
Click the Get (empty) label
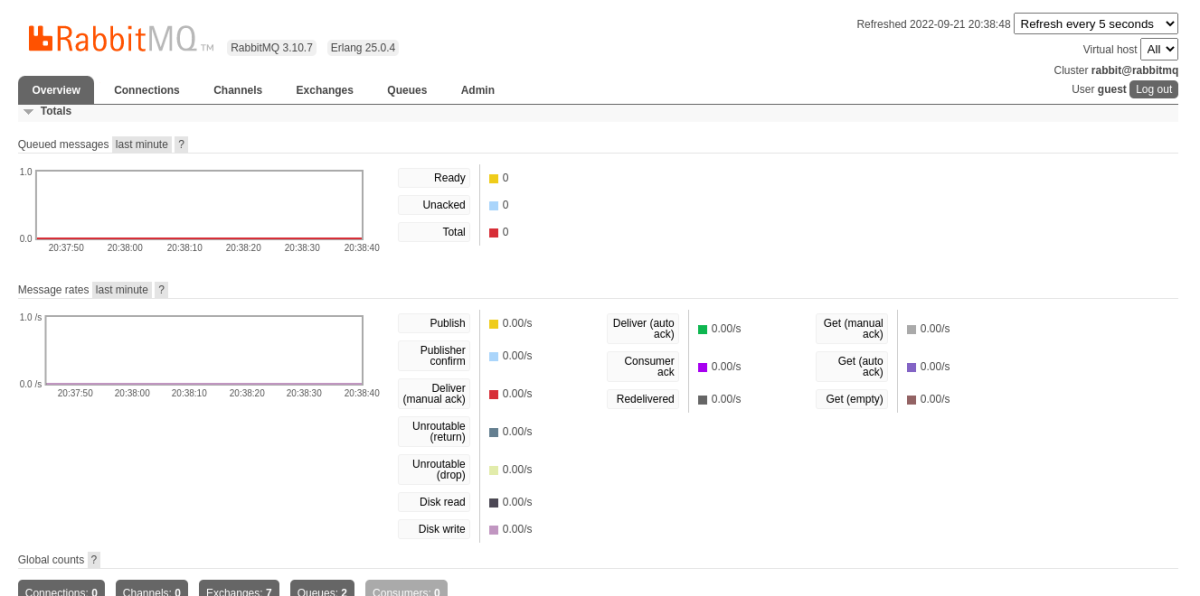(852, 399)
